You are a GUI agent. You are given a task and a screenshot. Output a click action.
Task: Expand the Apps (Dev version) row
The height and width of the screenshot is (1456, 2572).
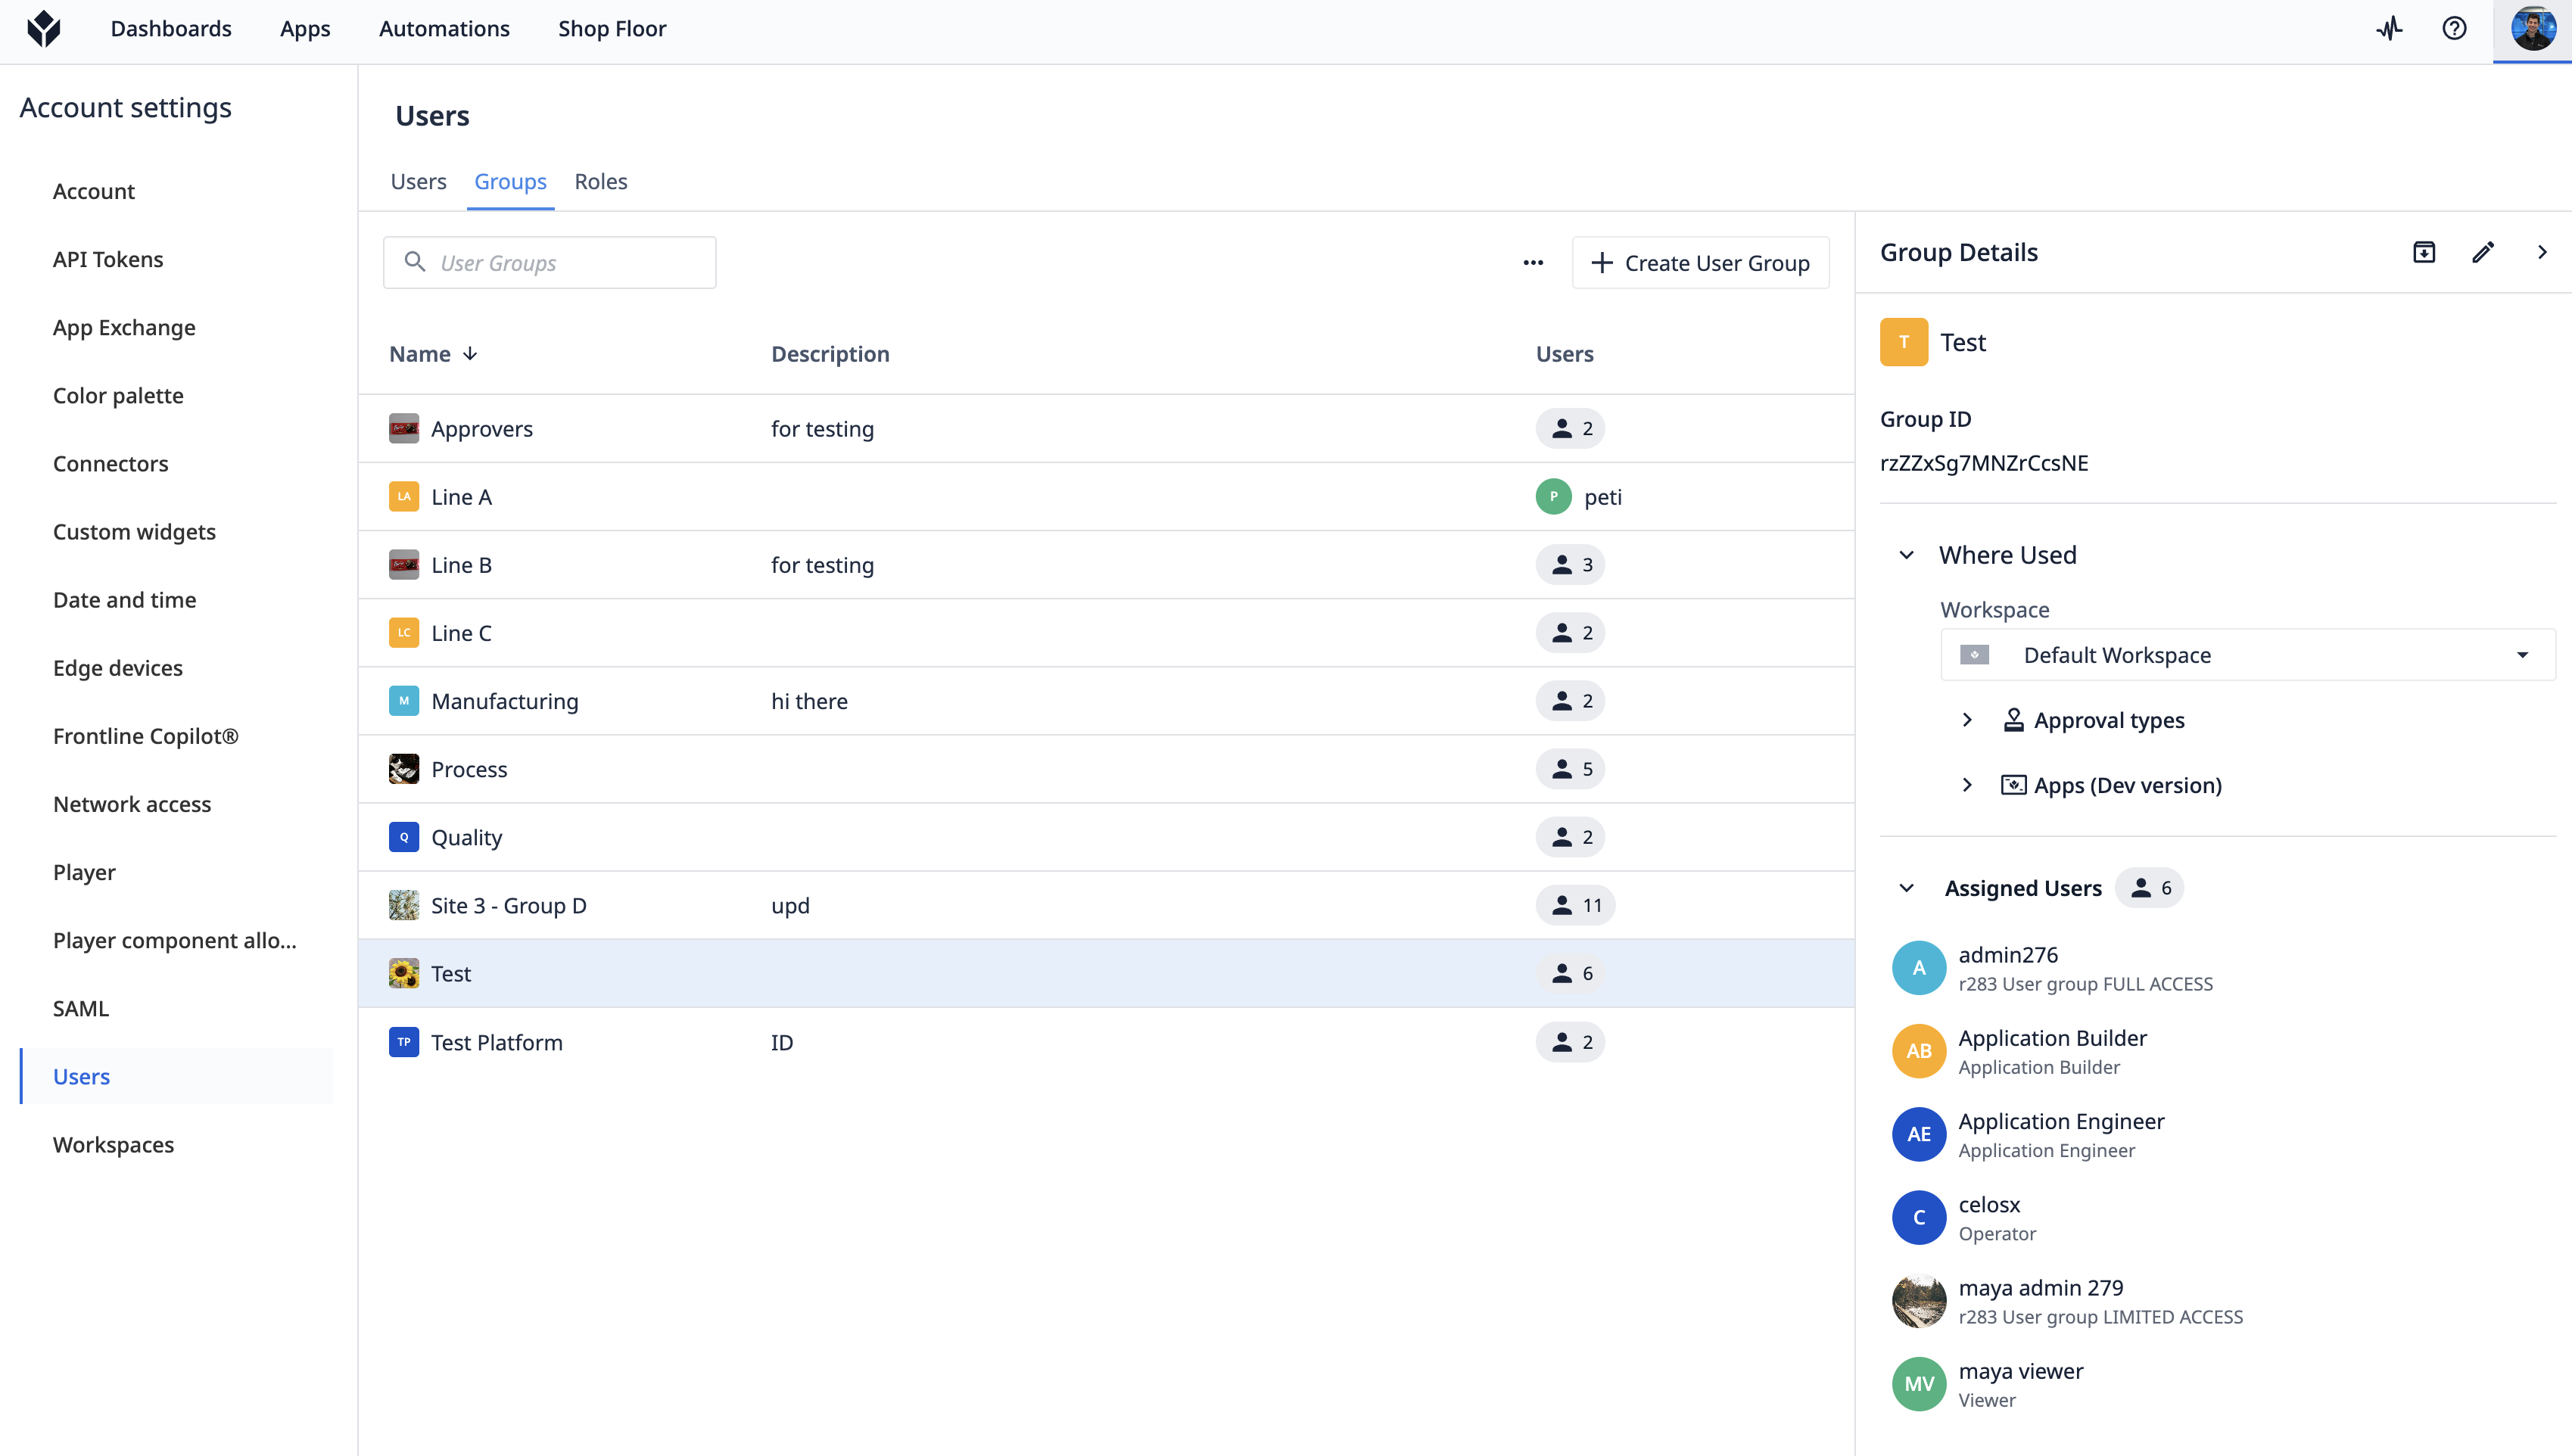pos(1967,785)
